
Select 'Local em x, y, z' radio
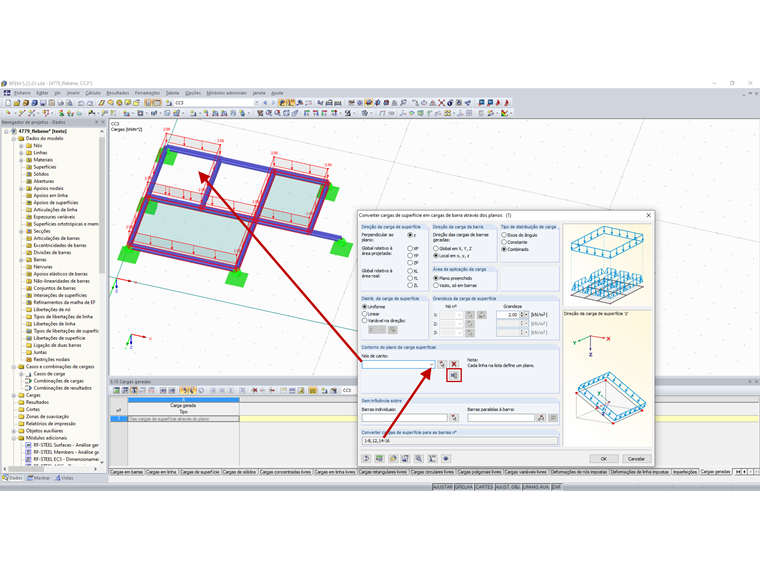[x=436, y=255]
